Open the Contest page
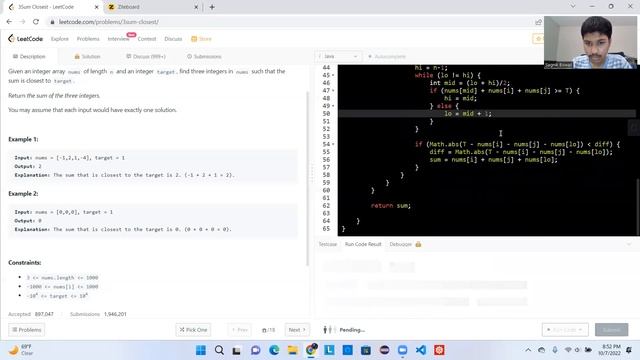640x360 pixels. [147, 39]
